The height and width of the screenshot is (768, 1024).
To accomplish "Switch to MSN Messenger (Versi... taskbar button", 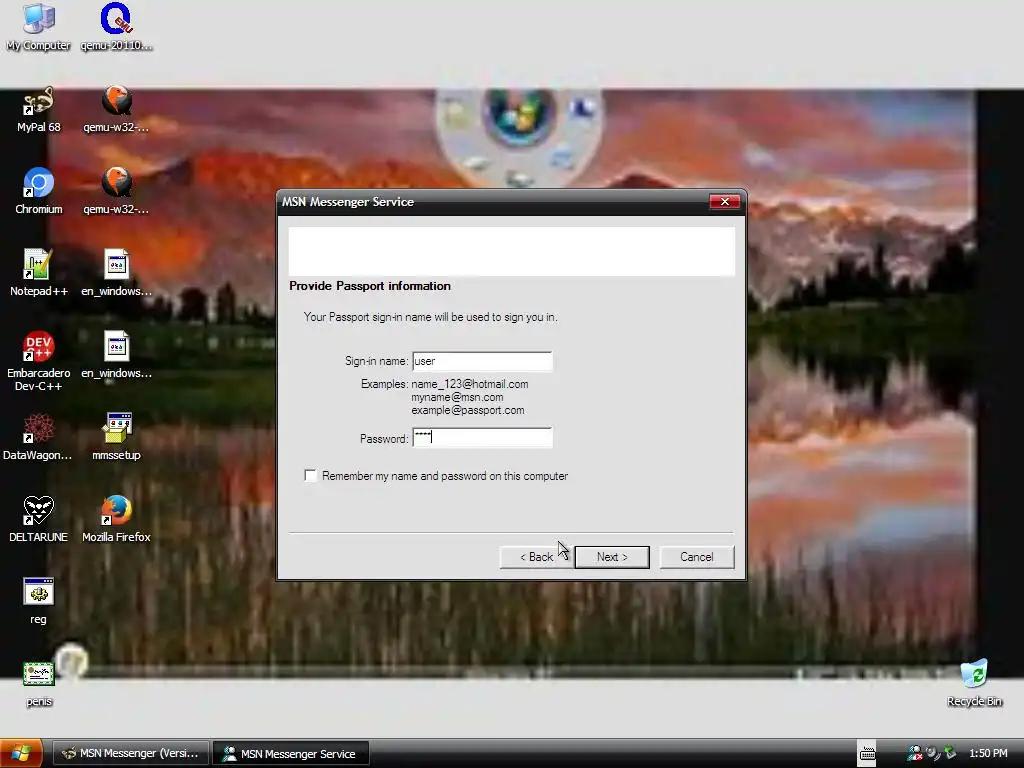I will point(131,753).
